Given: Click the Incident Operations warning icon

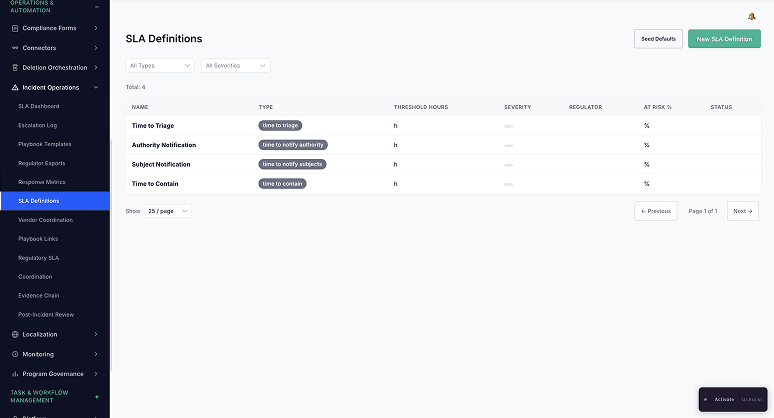Looking at the screenshot, I should 15,88.
